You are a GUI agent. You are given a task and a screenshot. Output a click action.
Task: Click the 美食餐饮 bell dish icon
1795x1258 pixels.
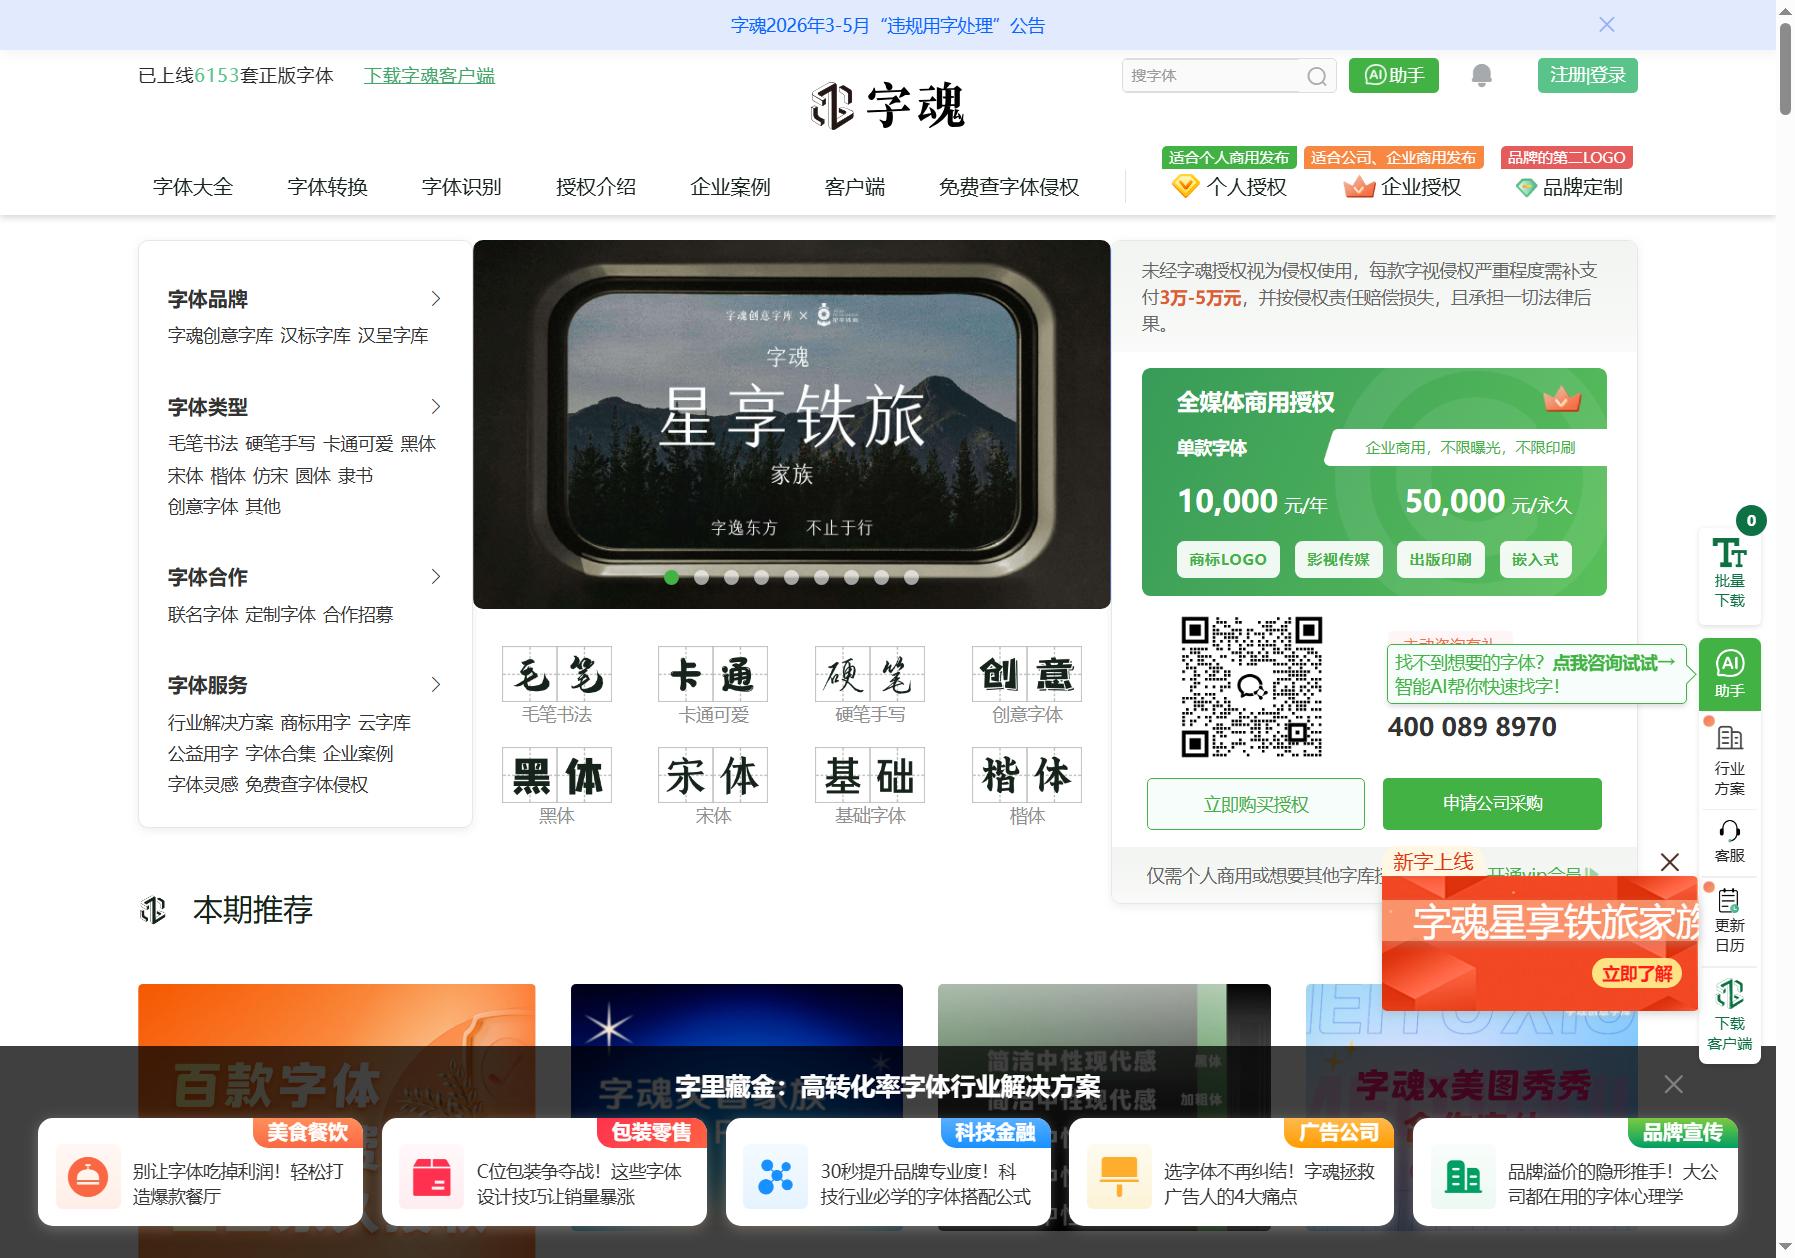pos(88,1177)
